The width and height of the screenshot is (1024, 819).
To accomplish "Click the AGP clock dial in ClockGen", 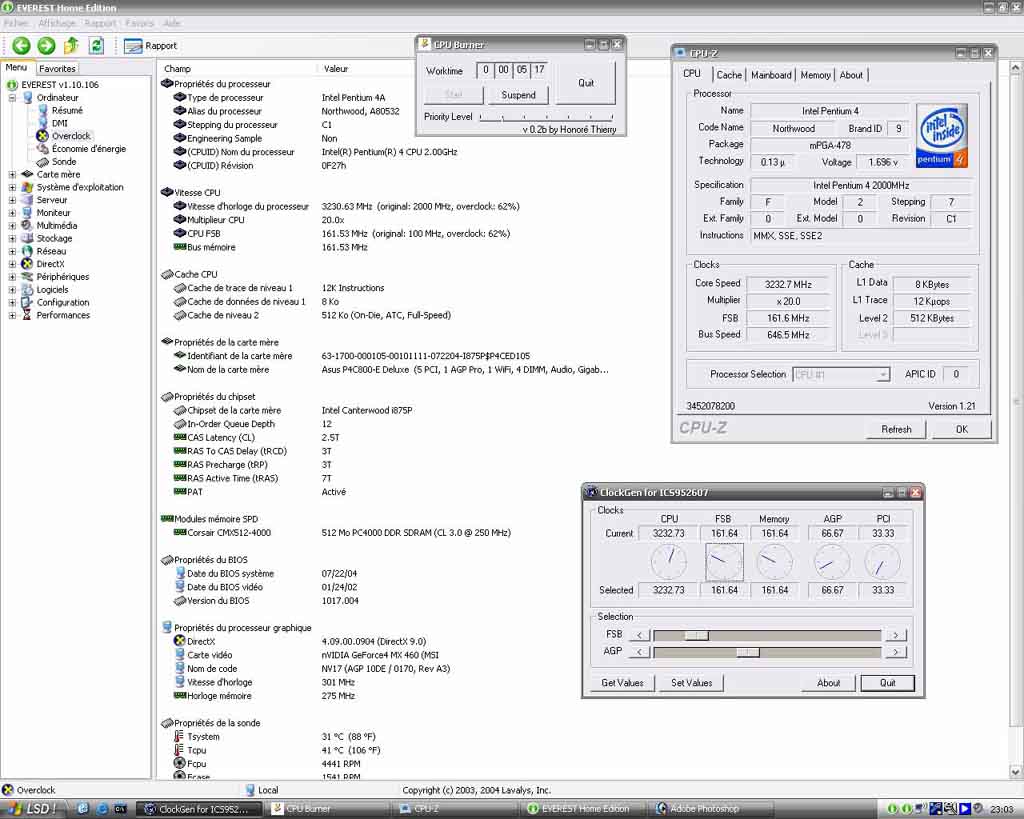I will pos(832,562).
